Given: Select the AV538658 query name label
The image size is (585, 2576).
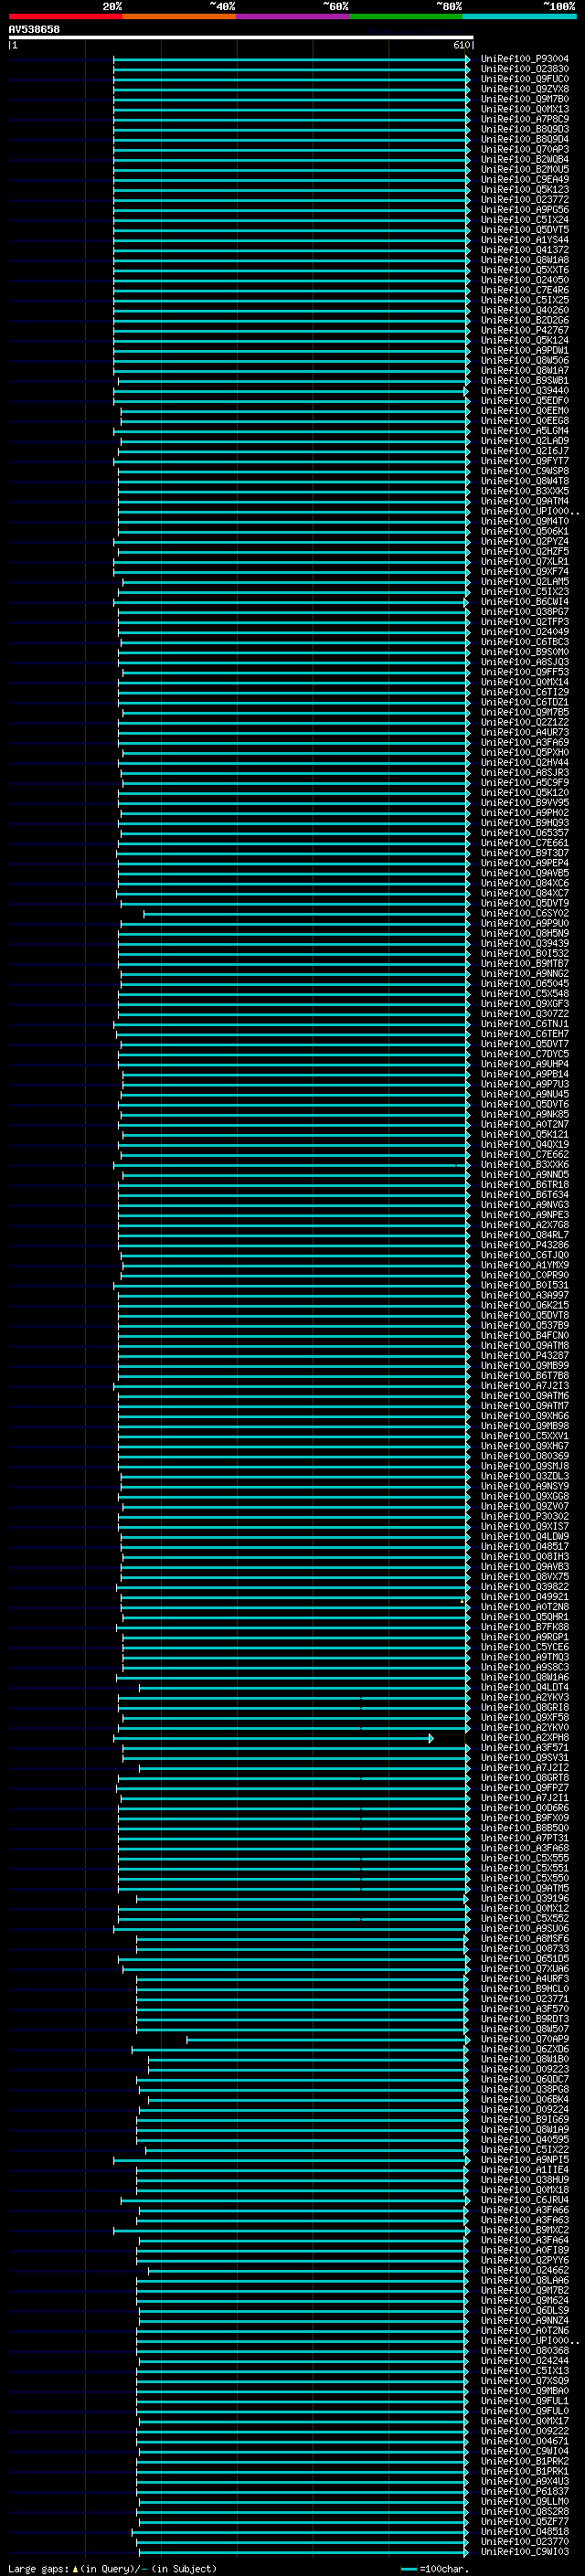Looking at the screenshot, I should (x=34, y=30).
